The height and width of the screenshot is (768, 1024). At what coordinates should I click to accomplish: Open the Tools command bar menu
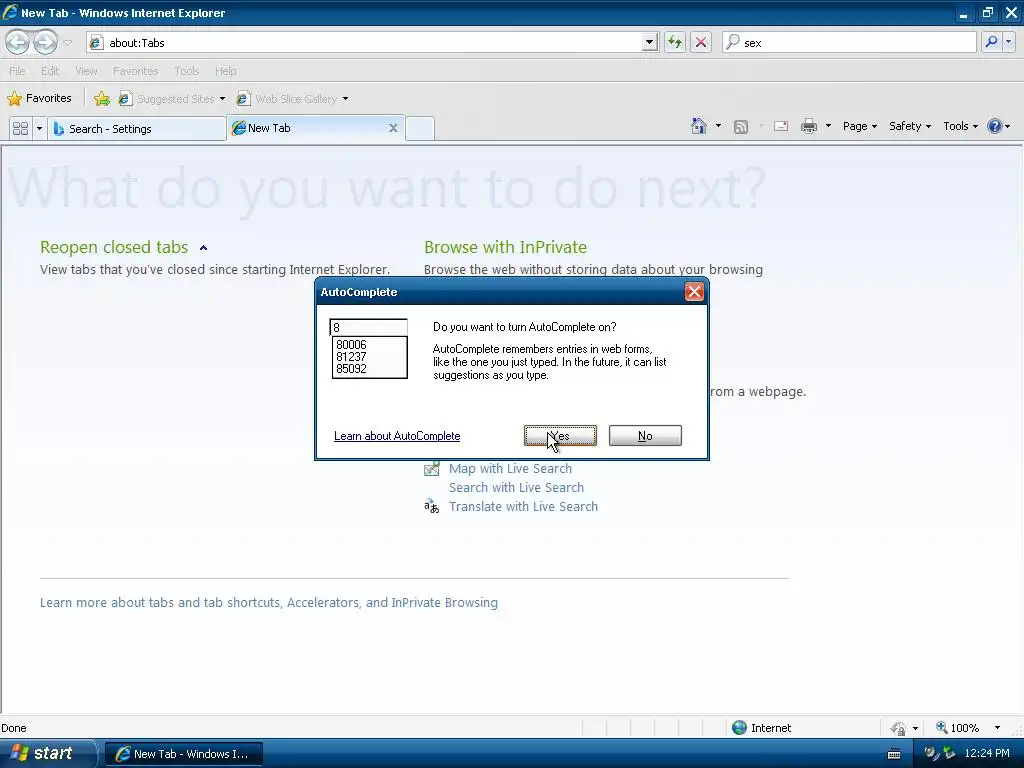[x=960, y=126]
